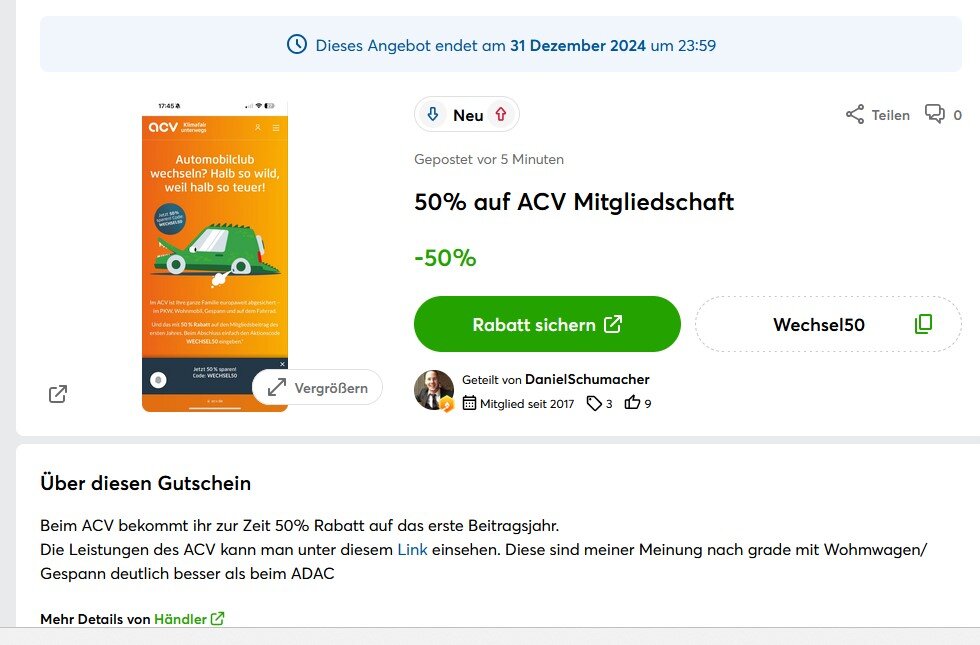Click the ACV promo screenshot thumbnail

click(x=215, y=256)
